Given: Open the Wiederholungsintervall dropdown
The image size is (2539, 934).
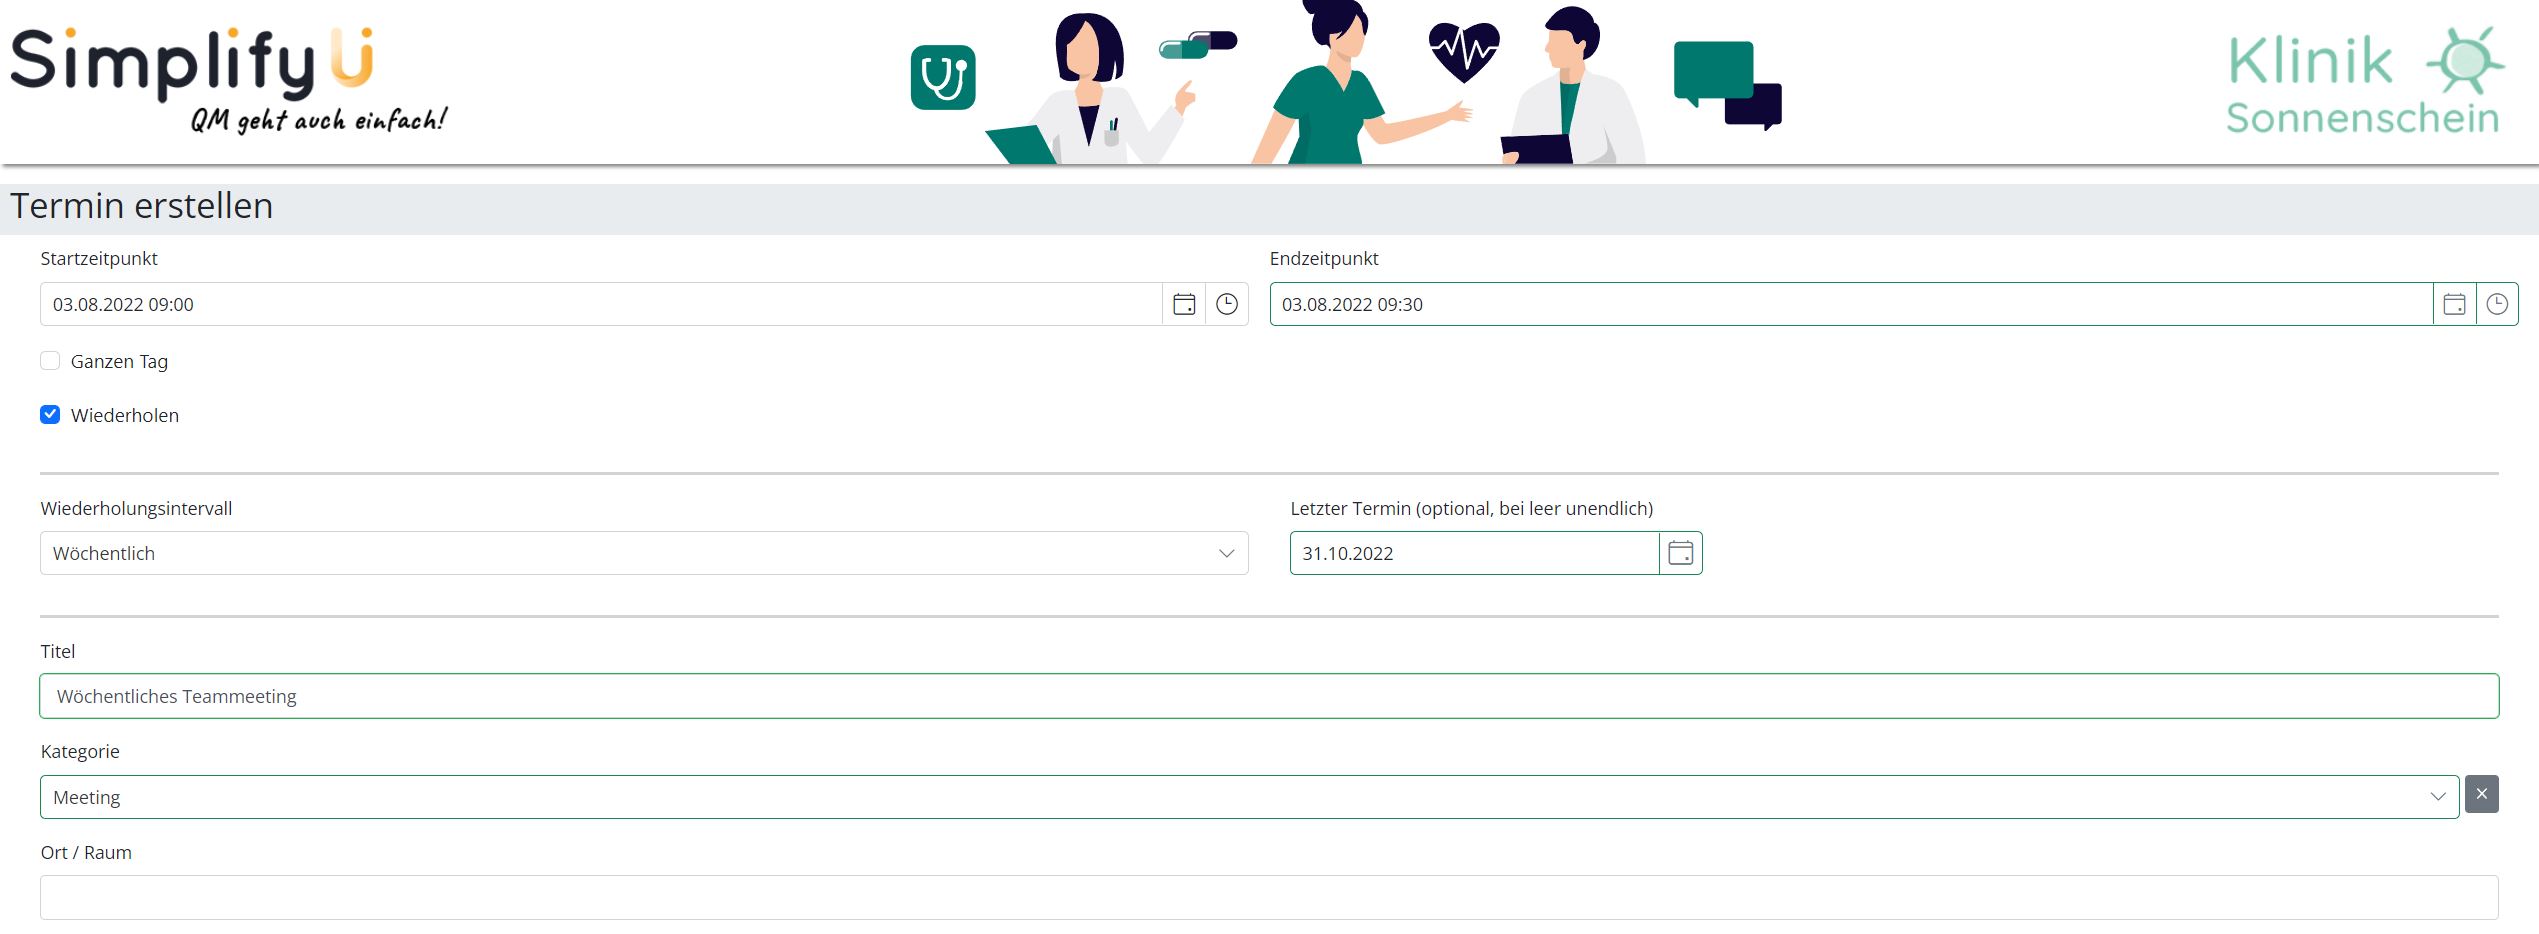Looking at the screenshot, I should pos(644,553).
